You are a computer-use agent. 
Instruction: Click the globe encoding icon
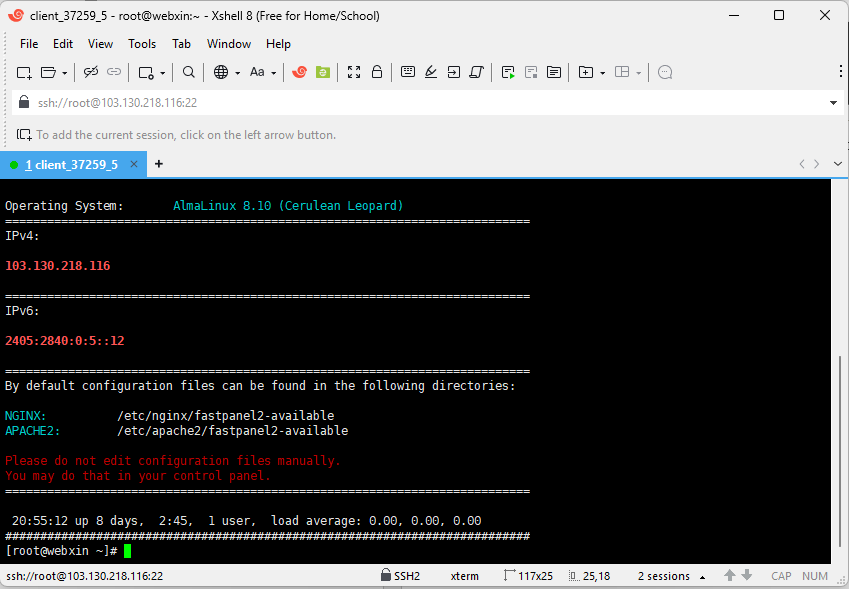coord(222,72)
